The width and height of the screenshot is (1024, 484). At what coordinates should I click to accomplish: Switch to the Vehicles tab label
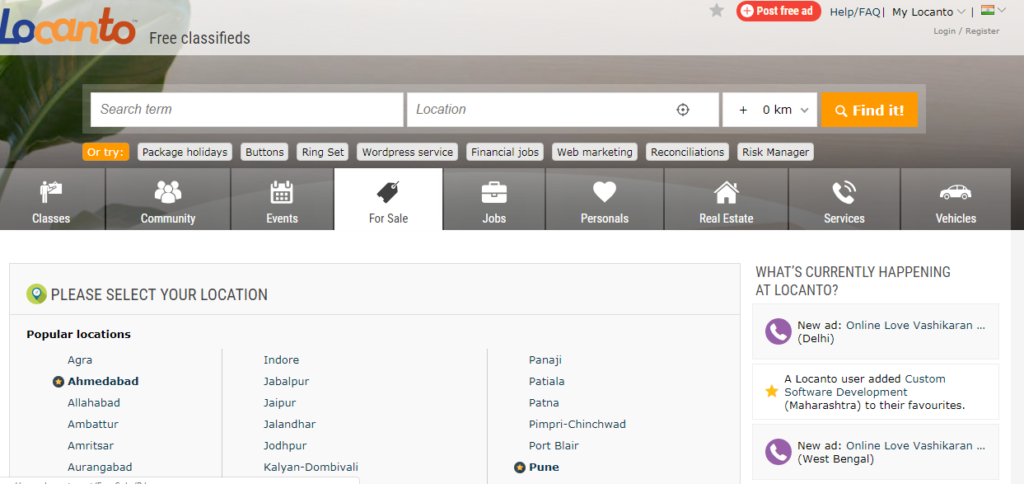(x=956, y=219)
